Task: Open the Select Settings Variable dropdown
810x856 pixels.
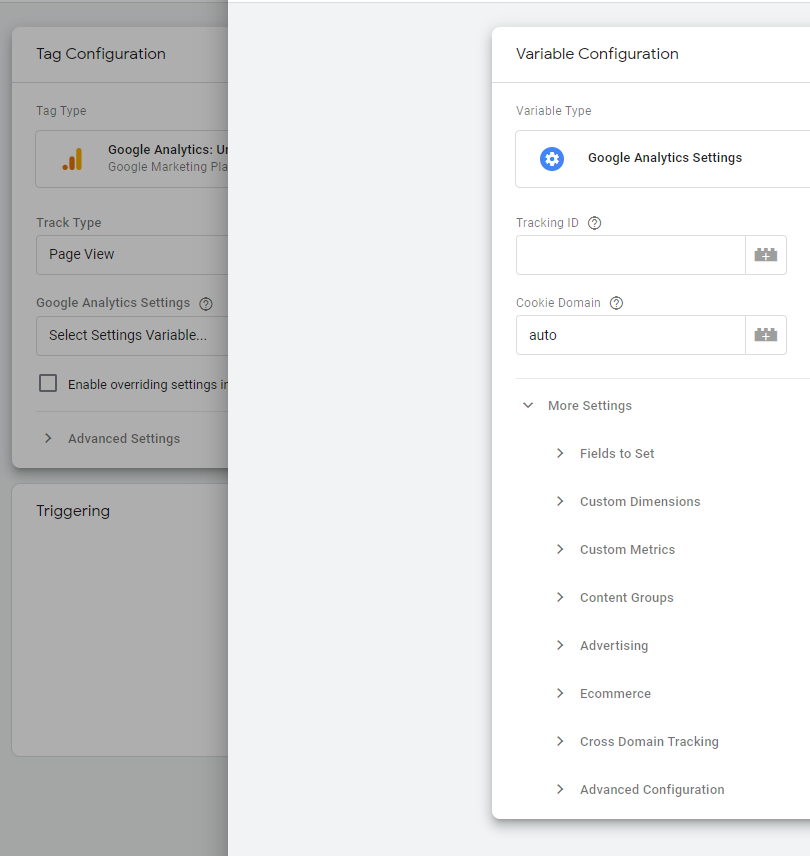Action: 132,335
